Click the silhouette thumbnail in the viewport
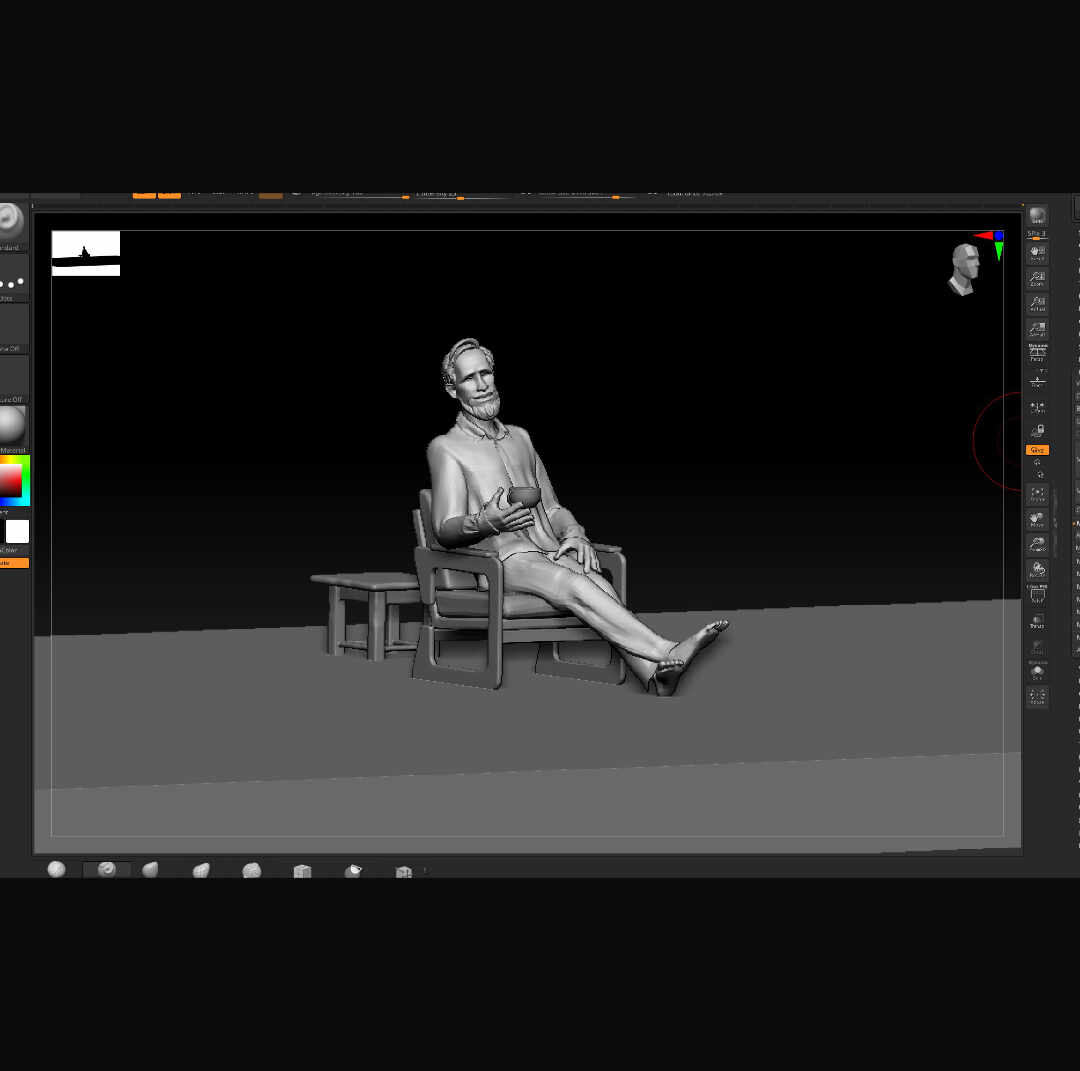The height and width of the screenshot is (1071, 1080). point(86,253)
